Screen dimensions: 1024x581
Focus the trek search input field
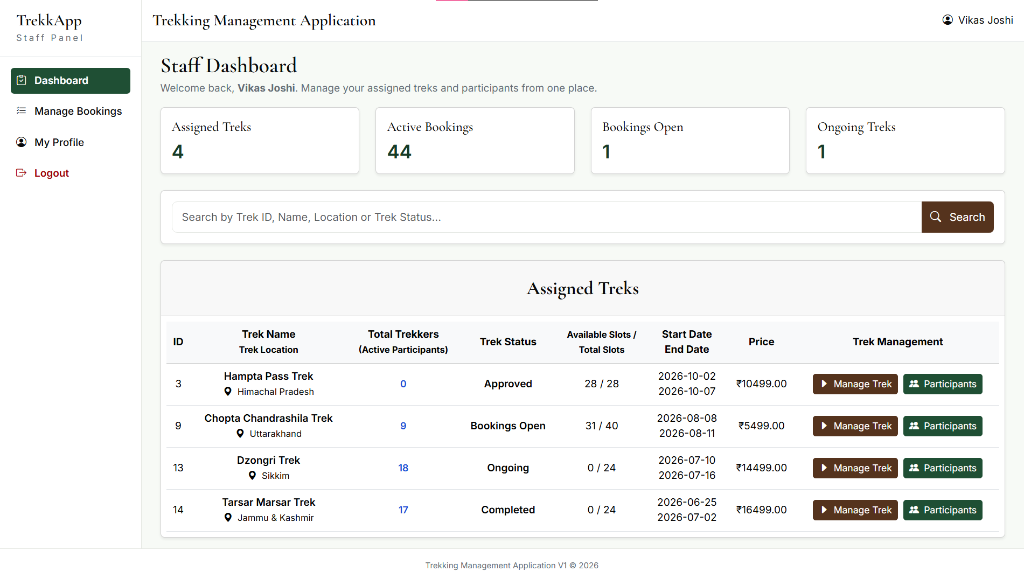coord(547,217)
